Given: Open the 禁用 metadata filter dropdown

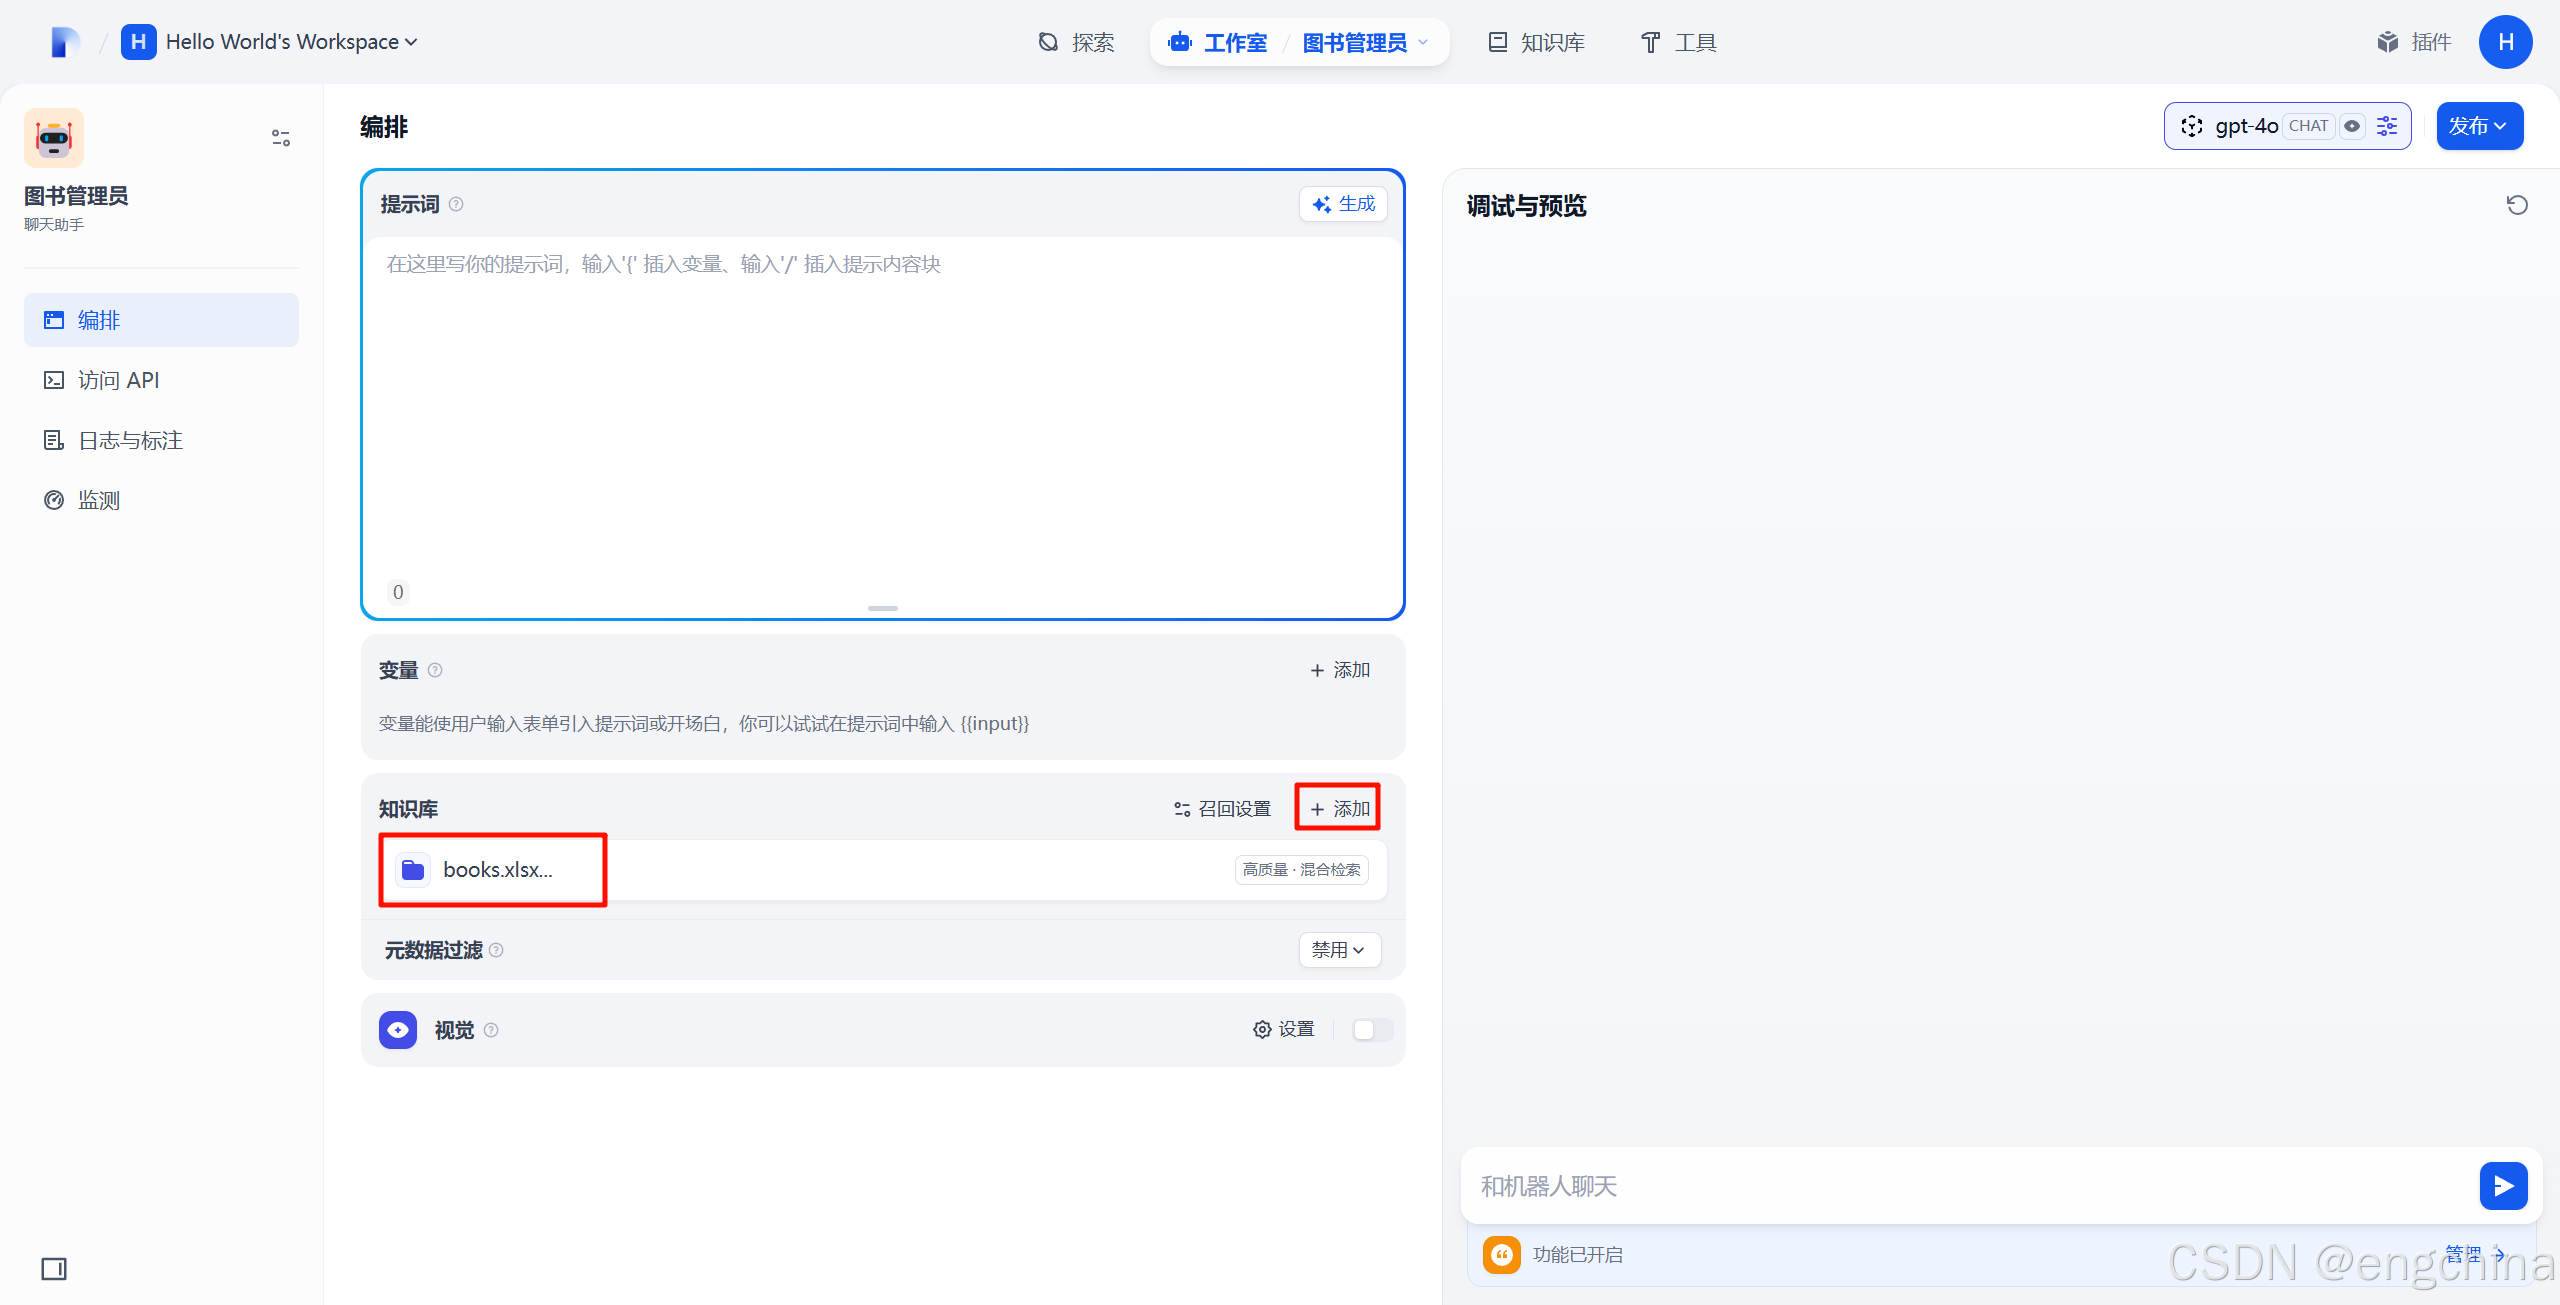Looking at the screenshot, I should tap(1339, 950).
